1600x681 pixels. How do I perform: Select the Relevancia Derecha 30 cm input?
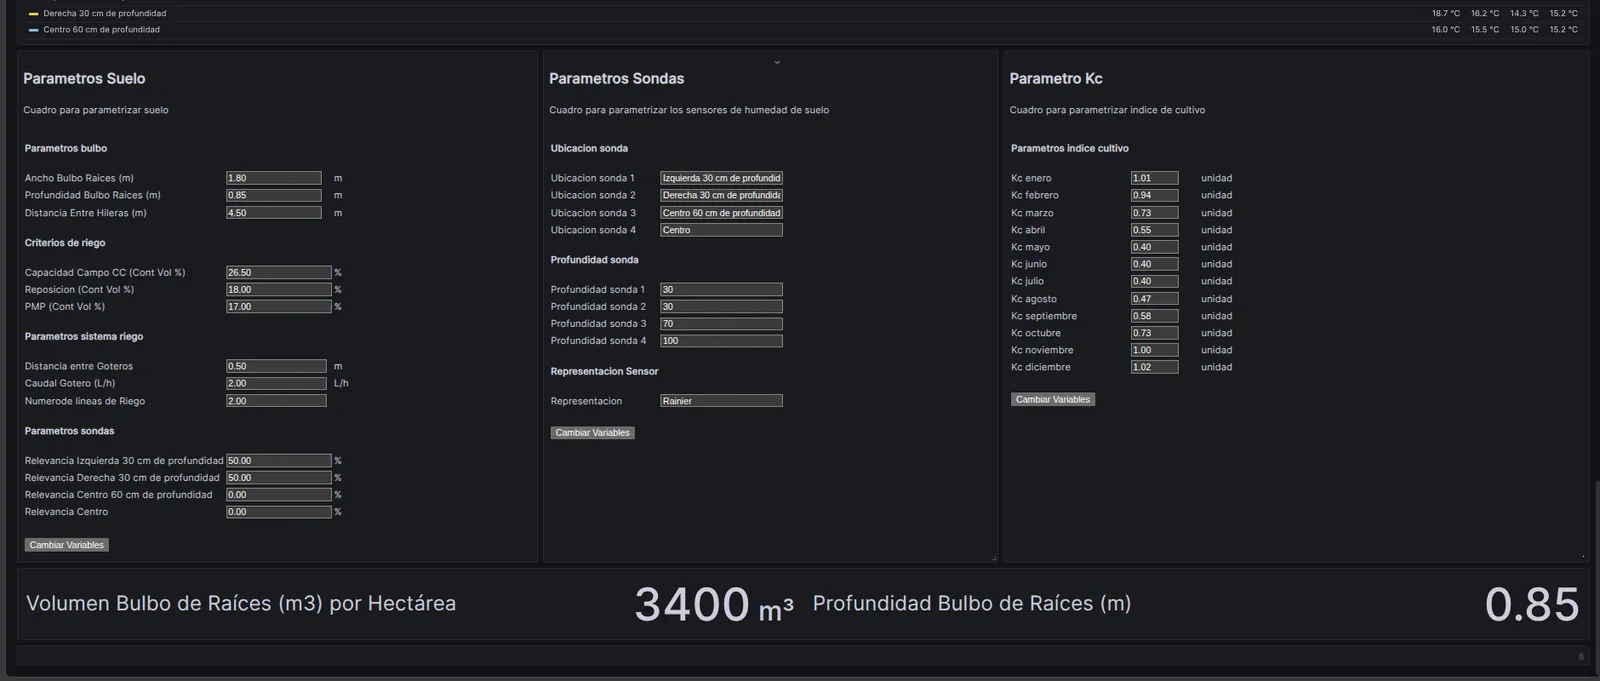click(279, 478)
